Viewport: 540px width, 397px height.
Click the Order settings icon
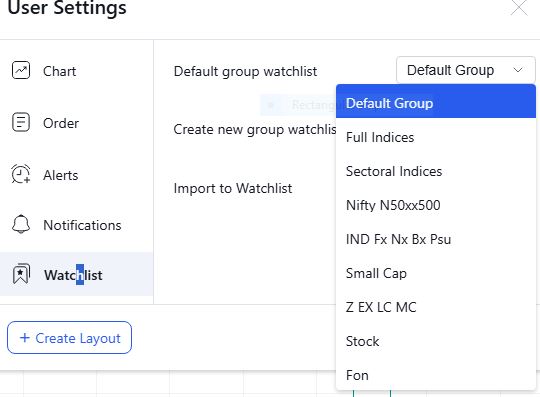pyautogui.click(x=21, y=122)
